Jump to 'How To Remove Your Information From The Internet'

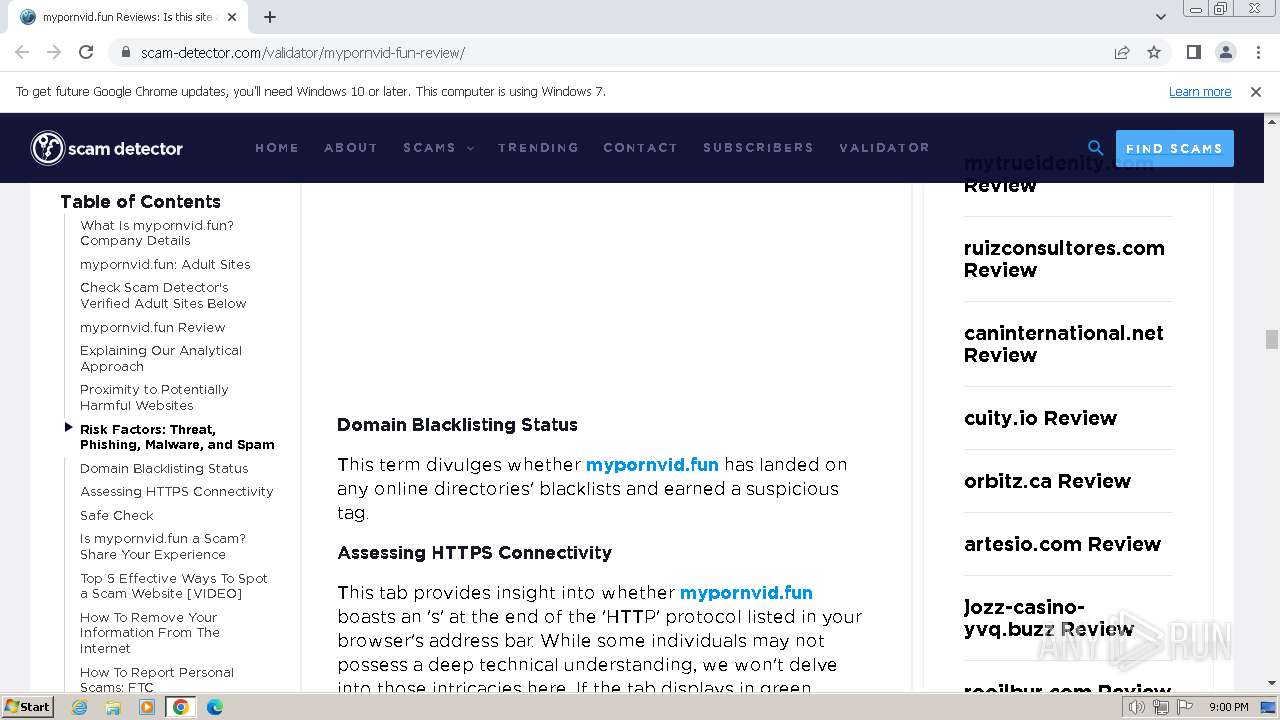150,633
